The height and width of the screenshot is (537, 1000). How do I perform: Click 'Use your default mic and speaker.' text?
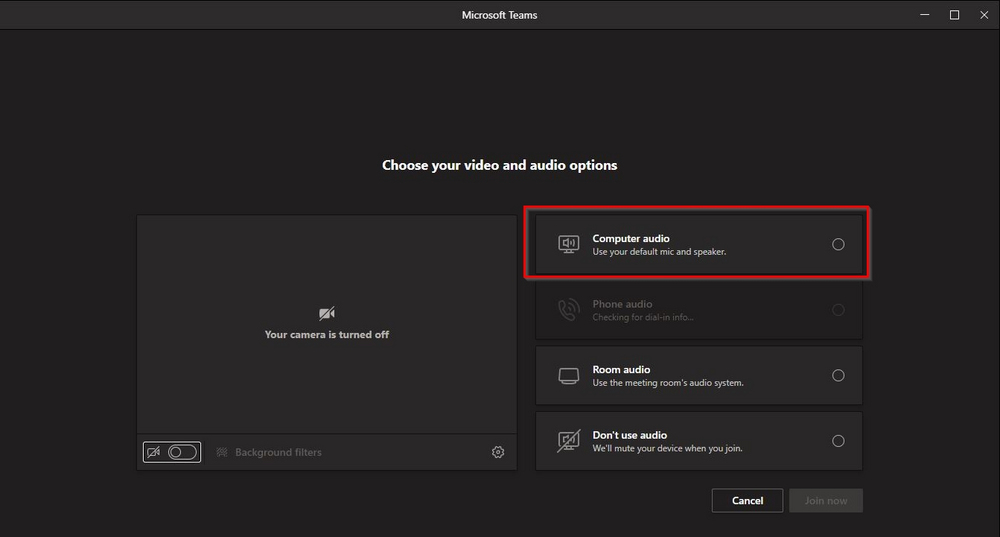tap(659, 252)
